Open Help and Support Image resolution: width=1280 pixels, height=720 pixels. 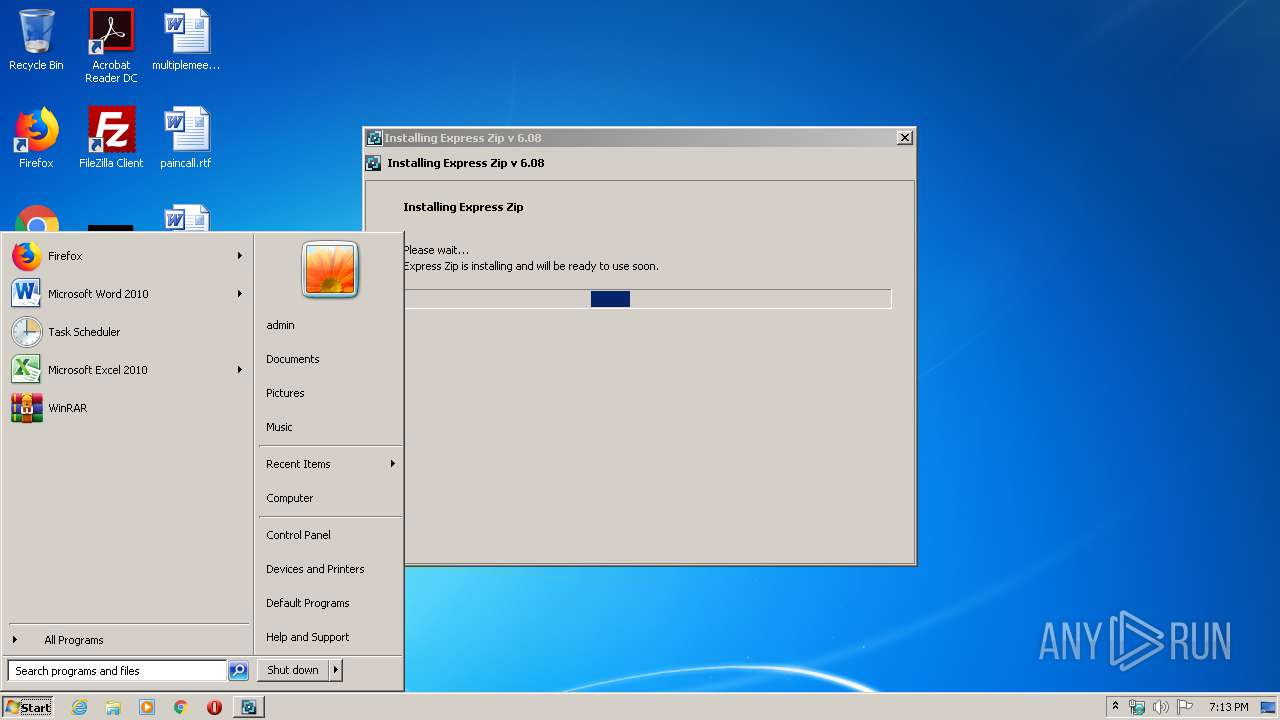[x=308, y=637]
